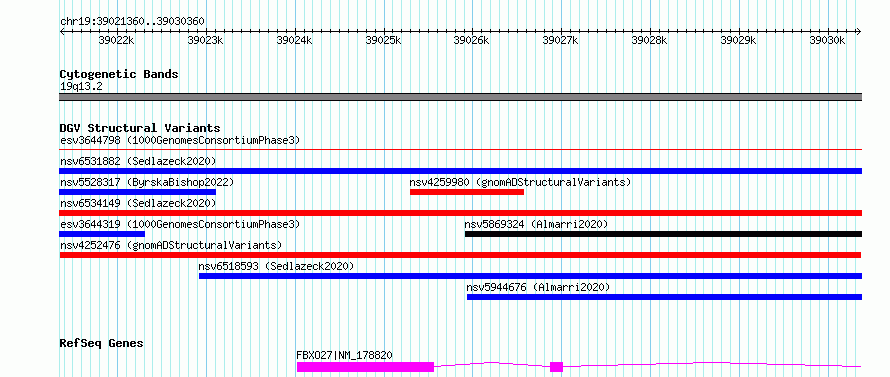Screen dimensions: 890x377
Task: Select the esv3644319 short blue bar
Action: coord(102,234)
